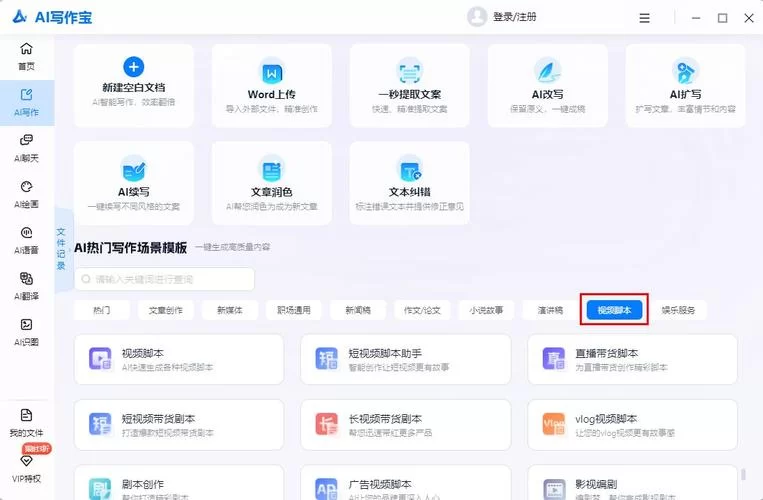
Task: Click the AI改写 feather icon
Action: 547,71
